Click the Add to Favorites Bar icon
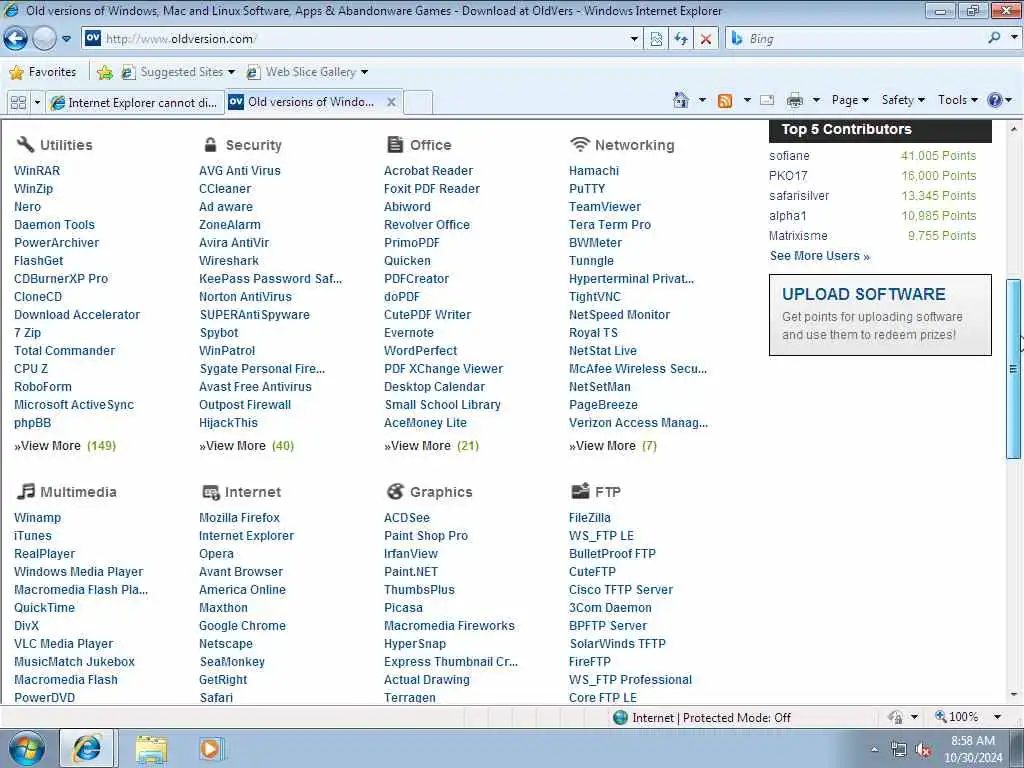The image size is (1024, 768). (x=104, y=72)
